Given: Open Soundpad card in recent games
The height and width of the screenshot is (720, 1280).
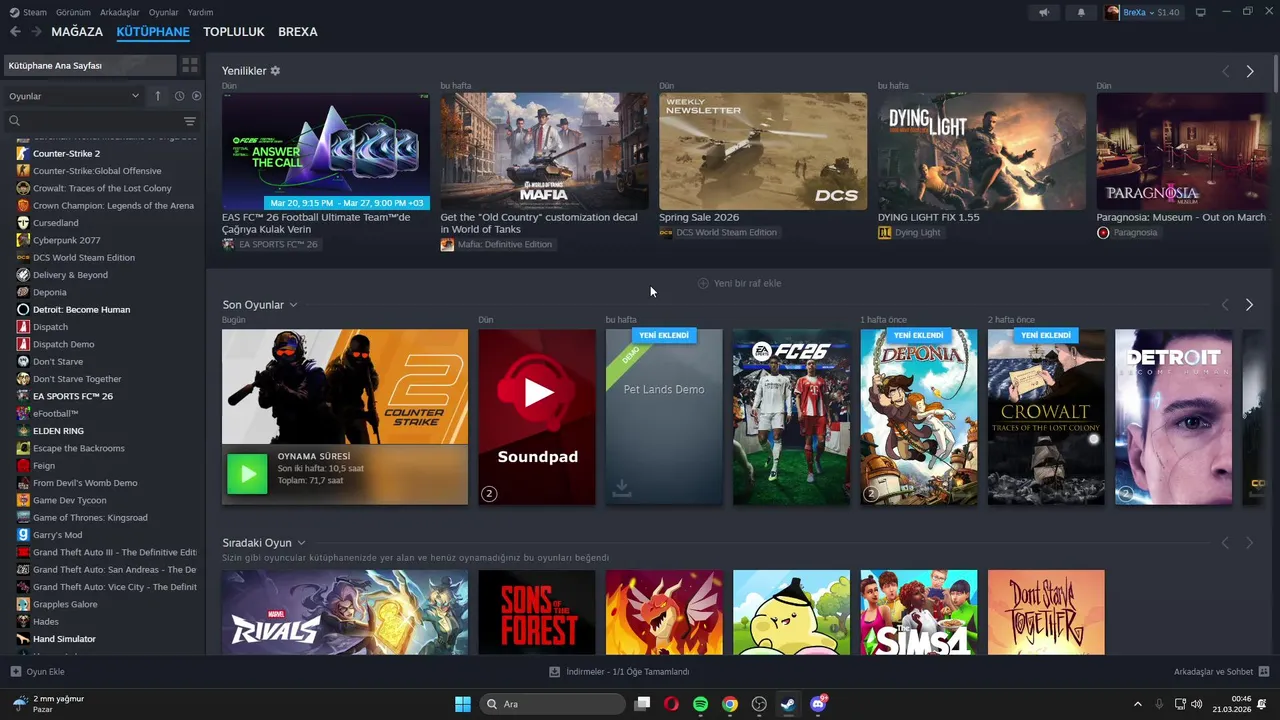Looking at the screenshot, I should [537, 417].
